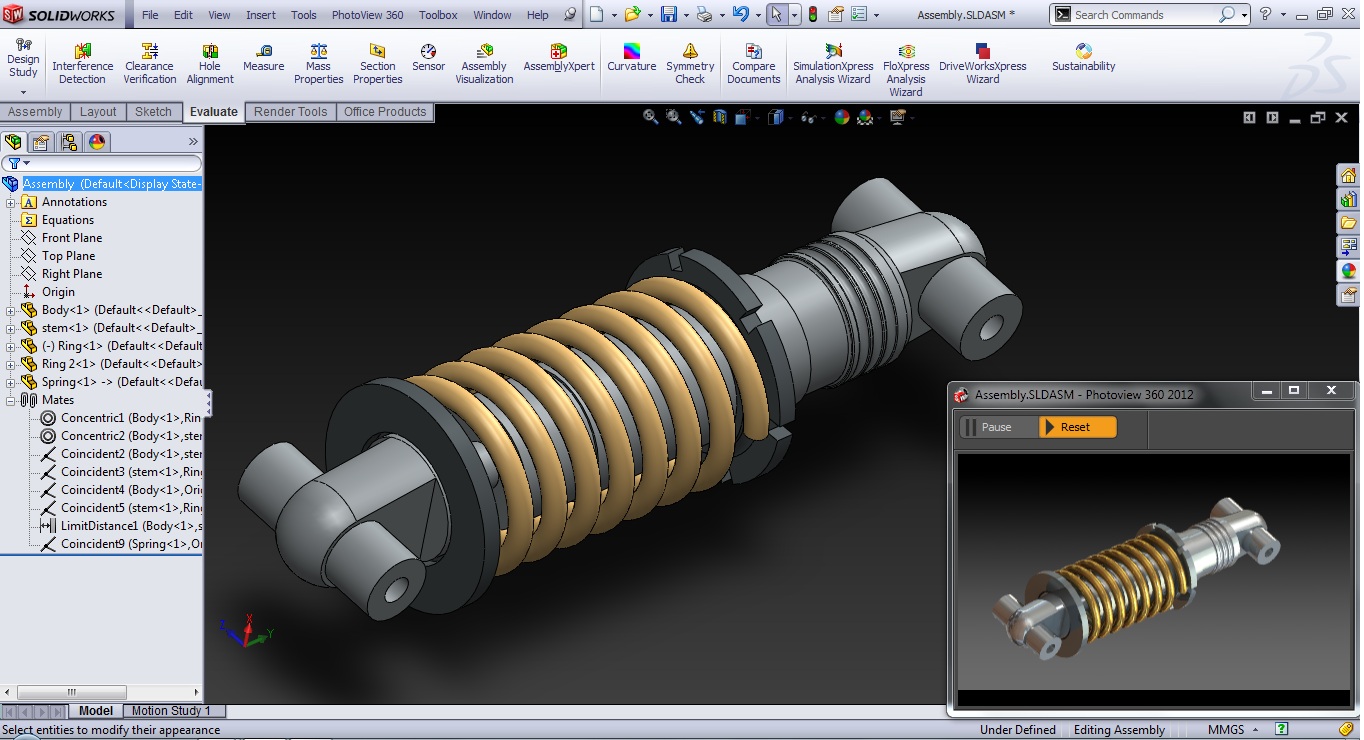
Task: Click Edit Appearance color ball in view toolbar
Action: click(x=842, y=117)
